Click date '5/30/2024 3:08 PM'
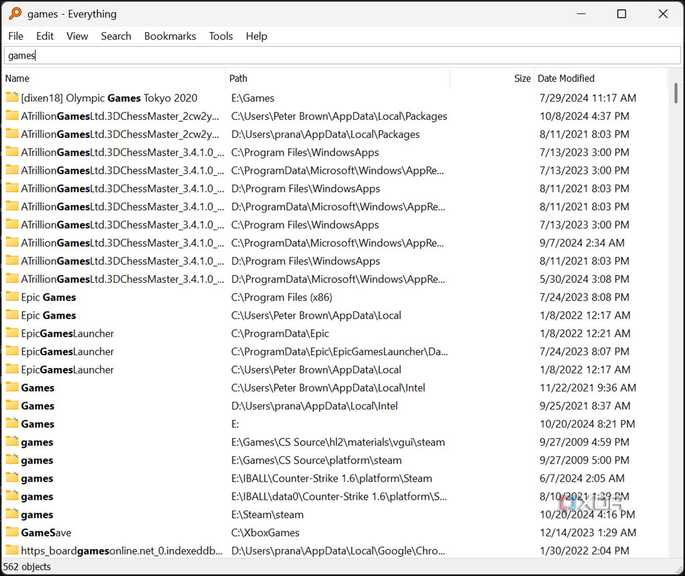 [584, 279]
